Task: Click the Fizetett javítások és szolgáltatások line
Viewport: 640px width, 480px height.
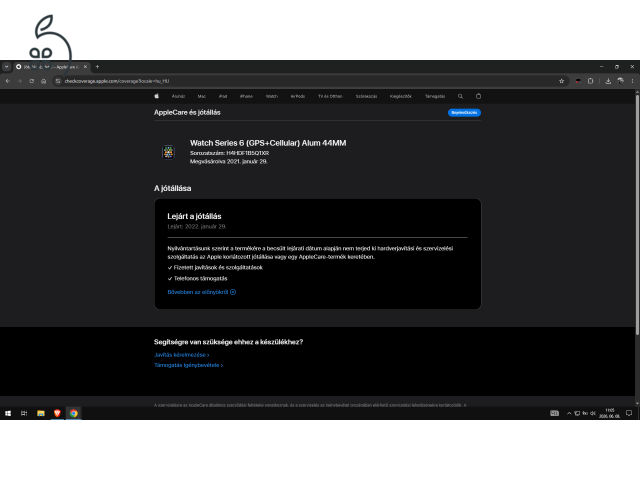Action: click(x=215, y=268)
